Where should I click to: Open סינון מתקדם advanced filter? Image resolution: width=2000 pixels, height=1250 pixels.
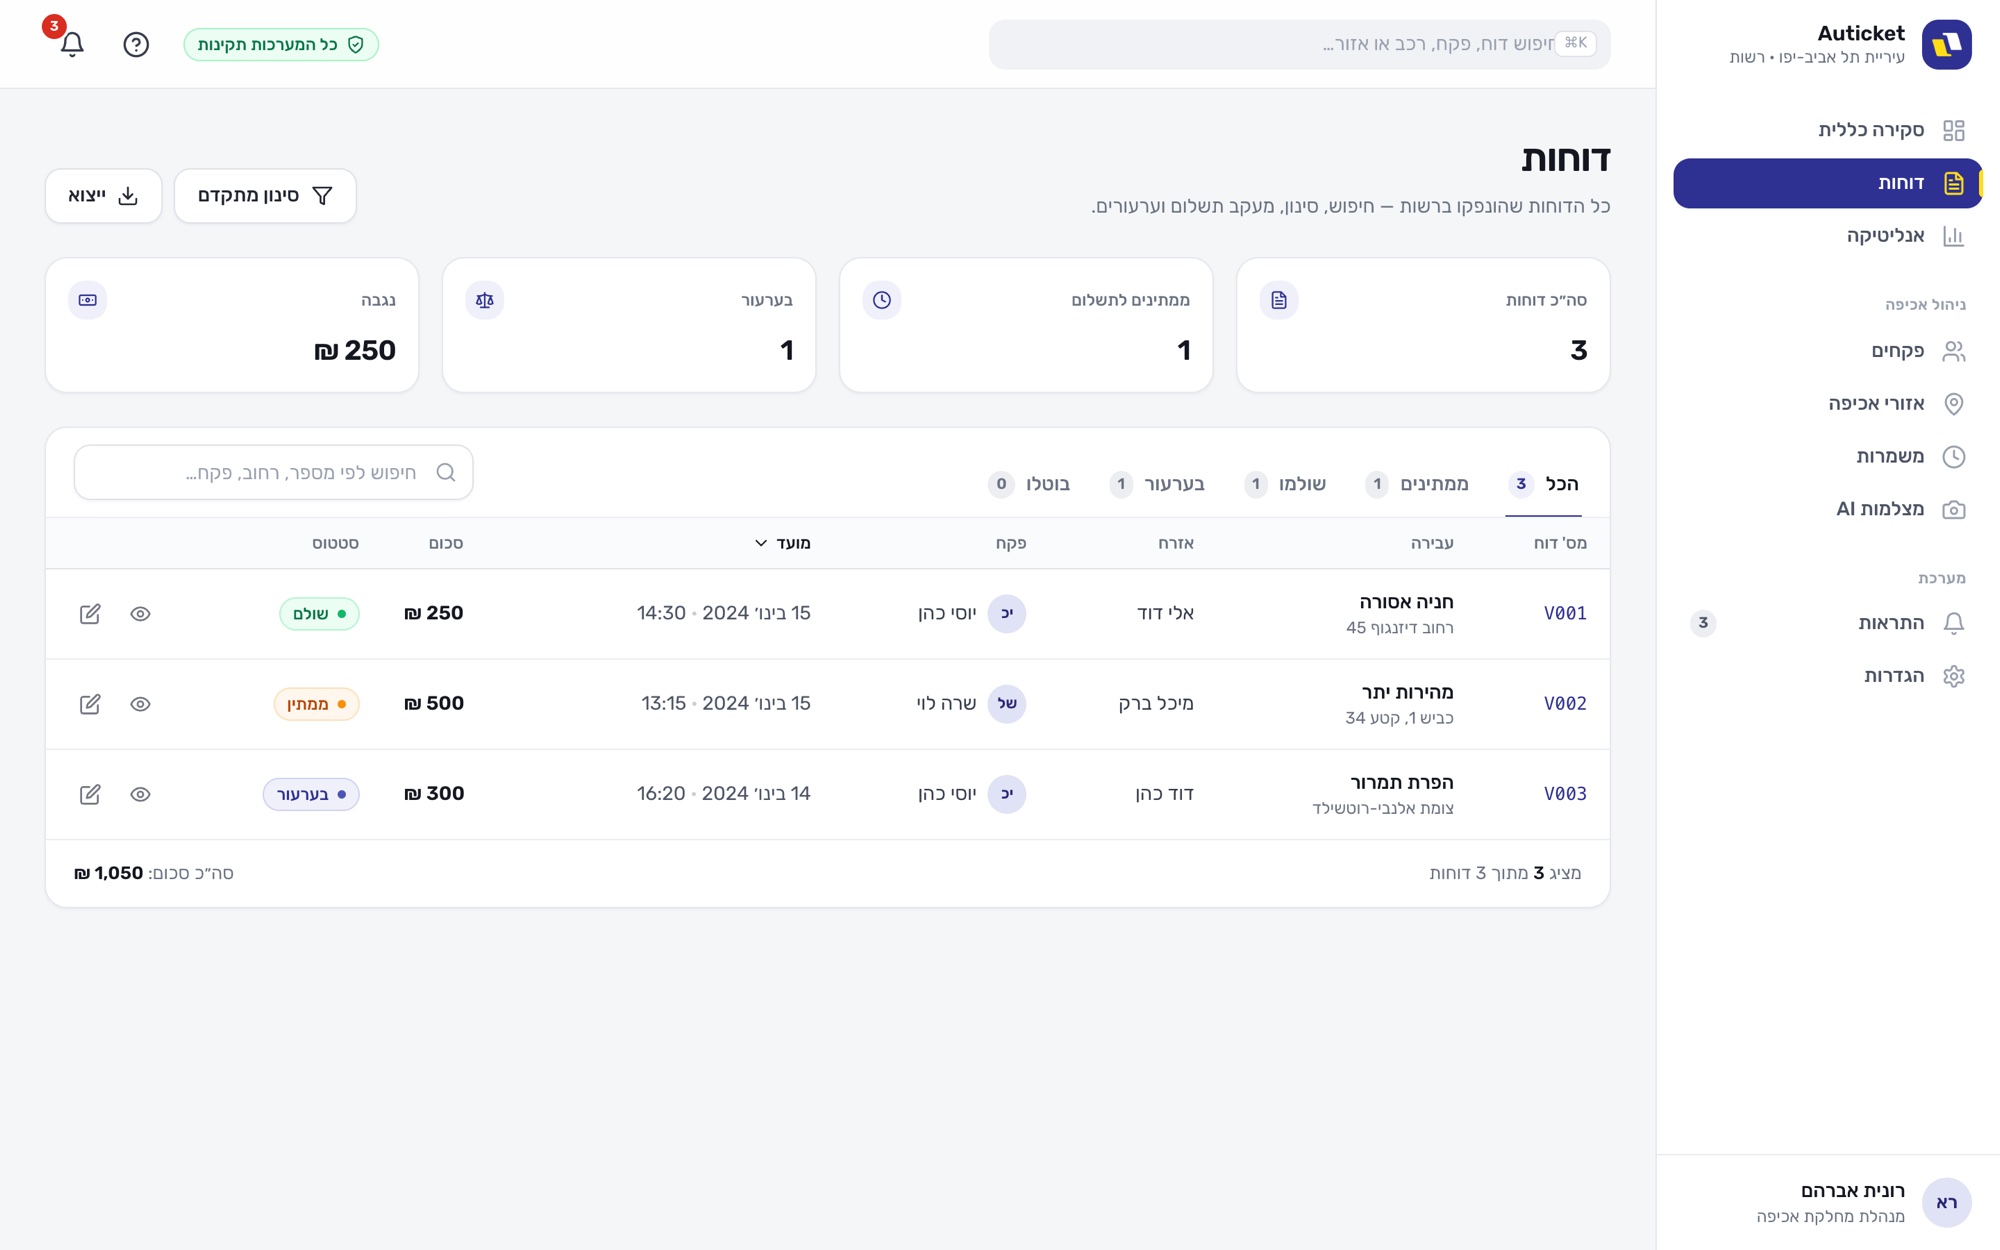(x=265, y=196)
